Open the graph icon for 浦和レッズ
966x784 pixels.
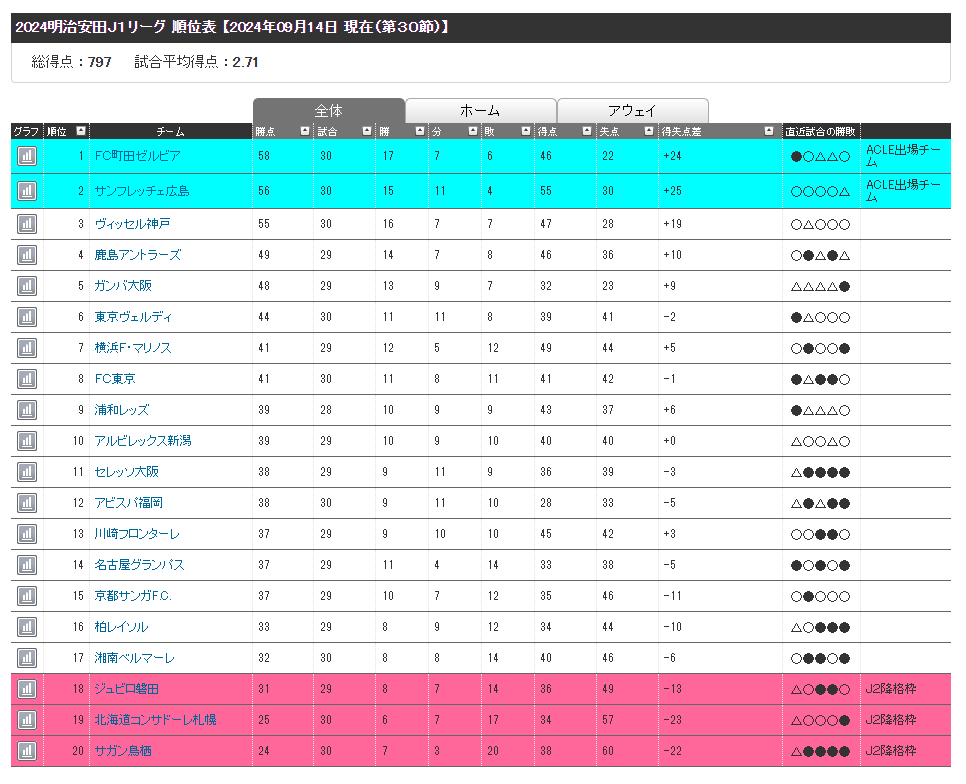(27, 410)
